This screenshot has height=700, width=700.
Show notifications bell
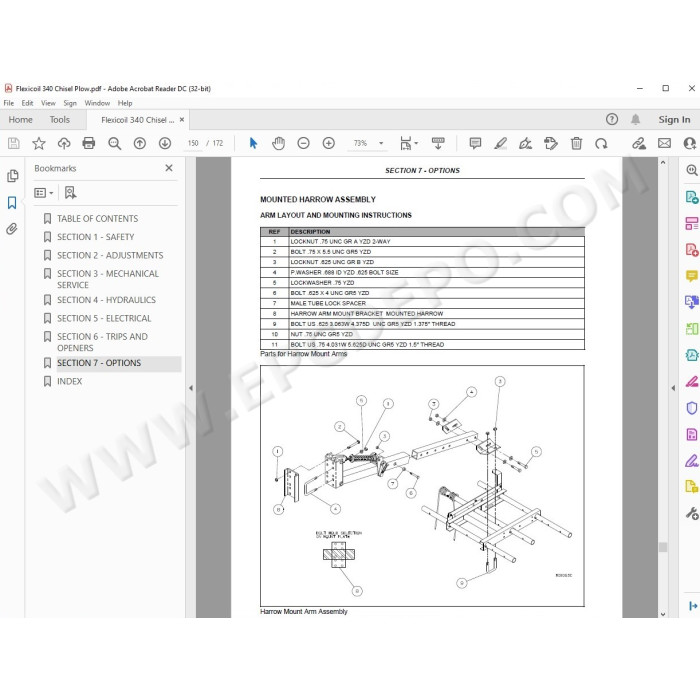[635, 119]
